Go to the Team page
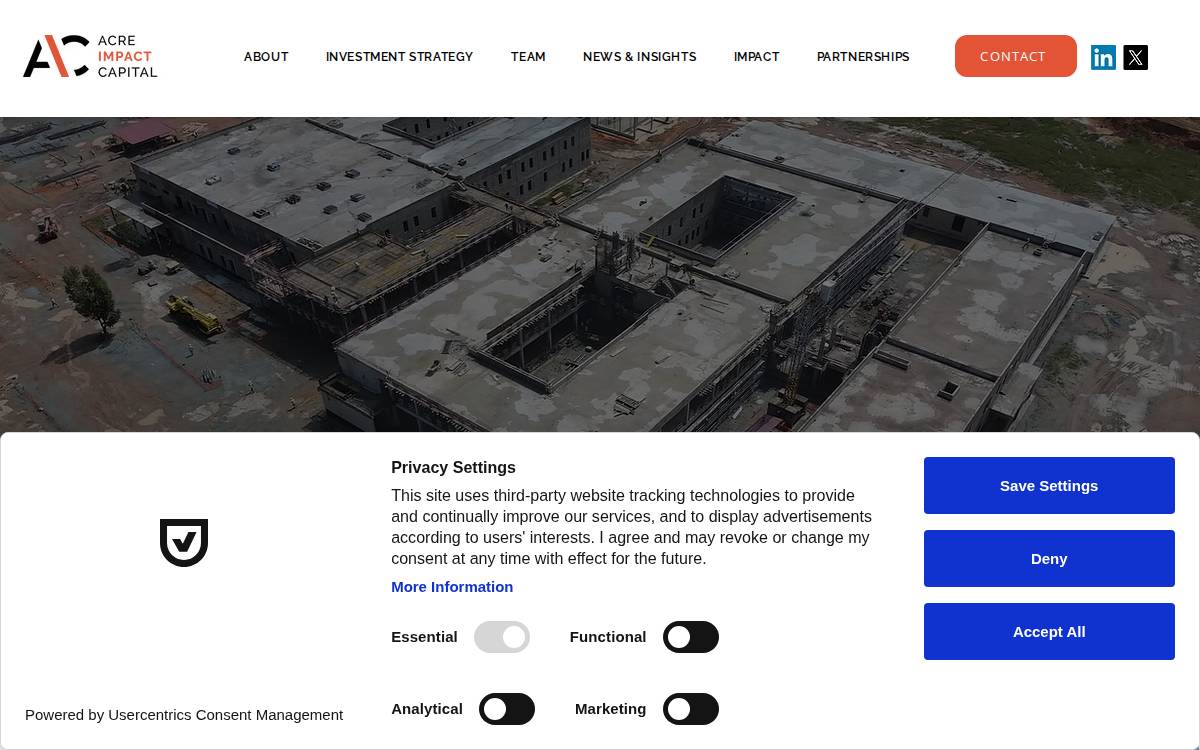1200x750 pixels. [x=528, y=57]
